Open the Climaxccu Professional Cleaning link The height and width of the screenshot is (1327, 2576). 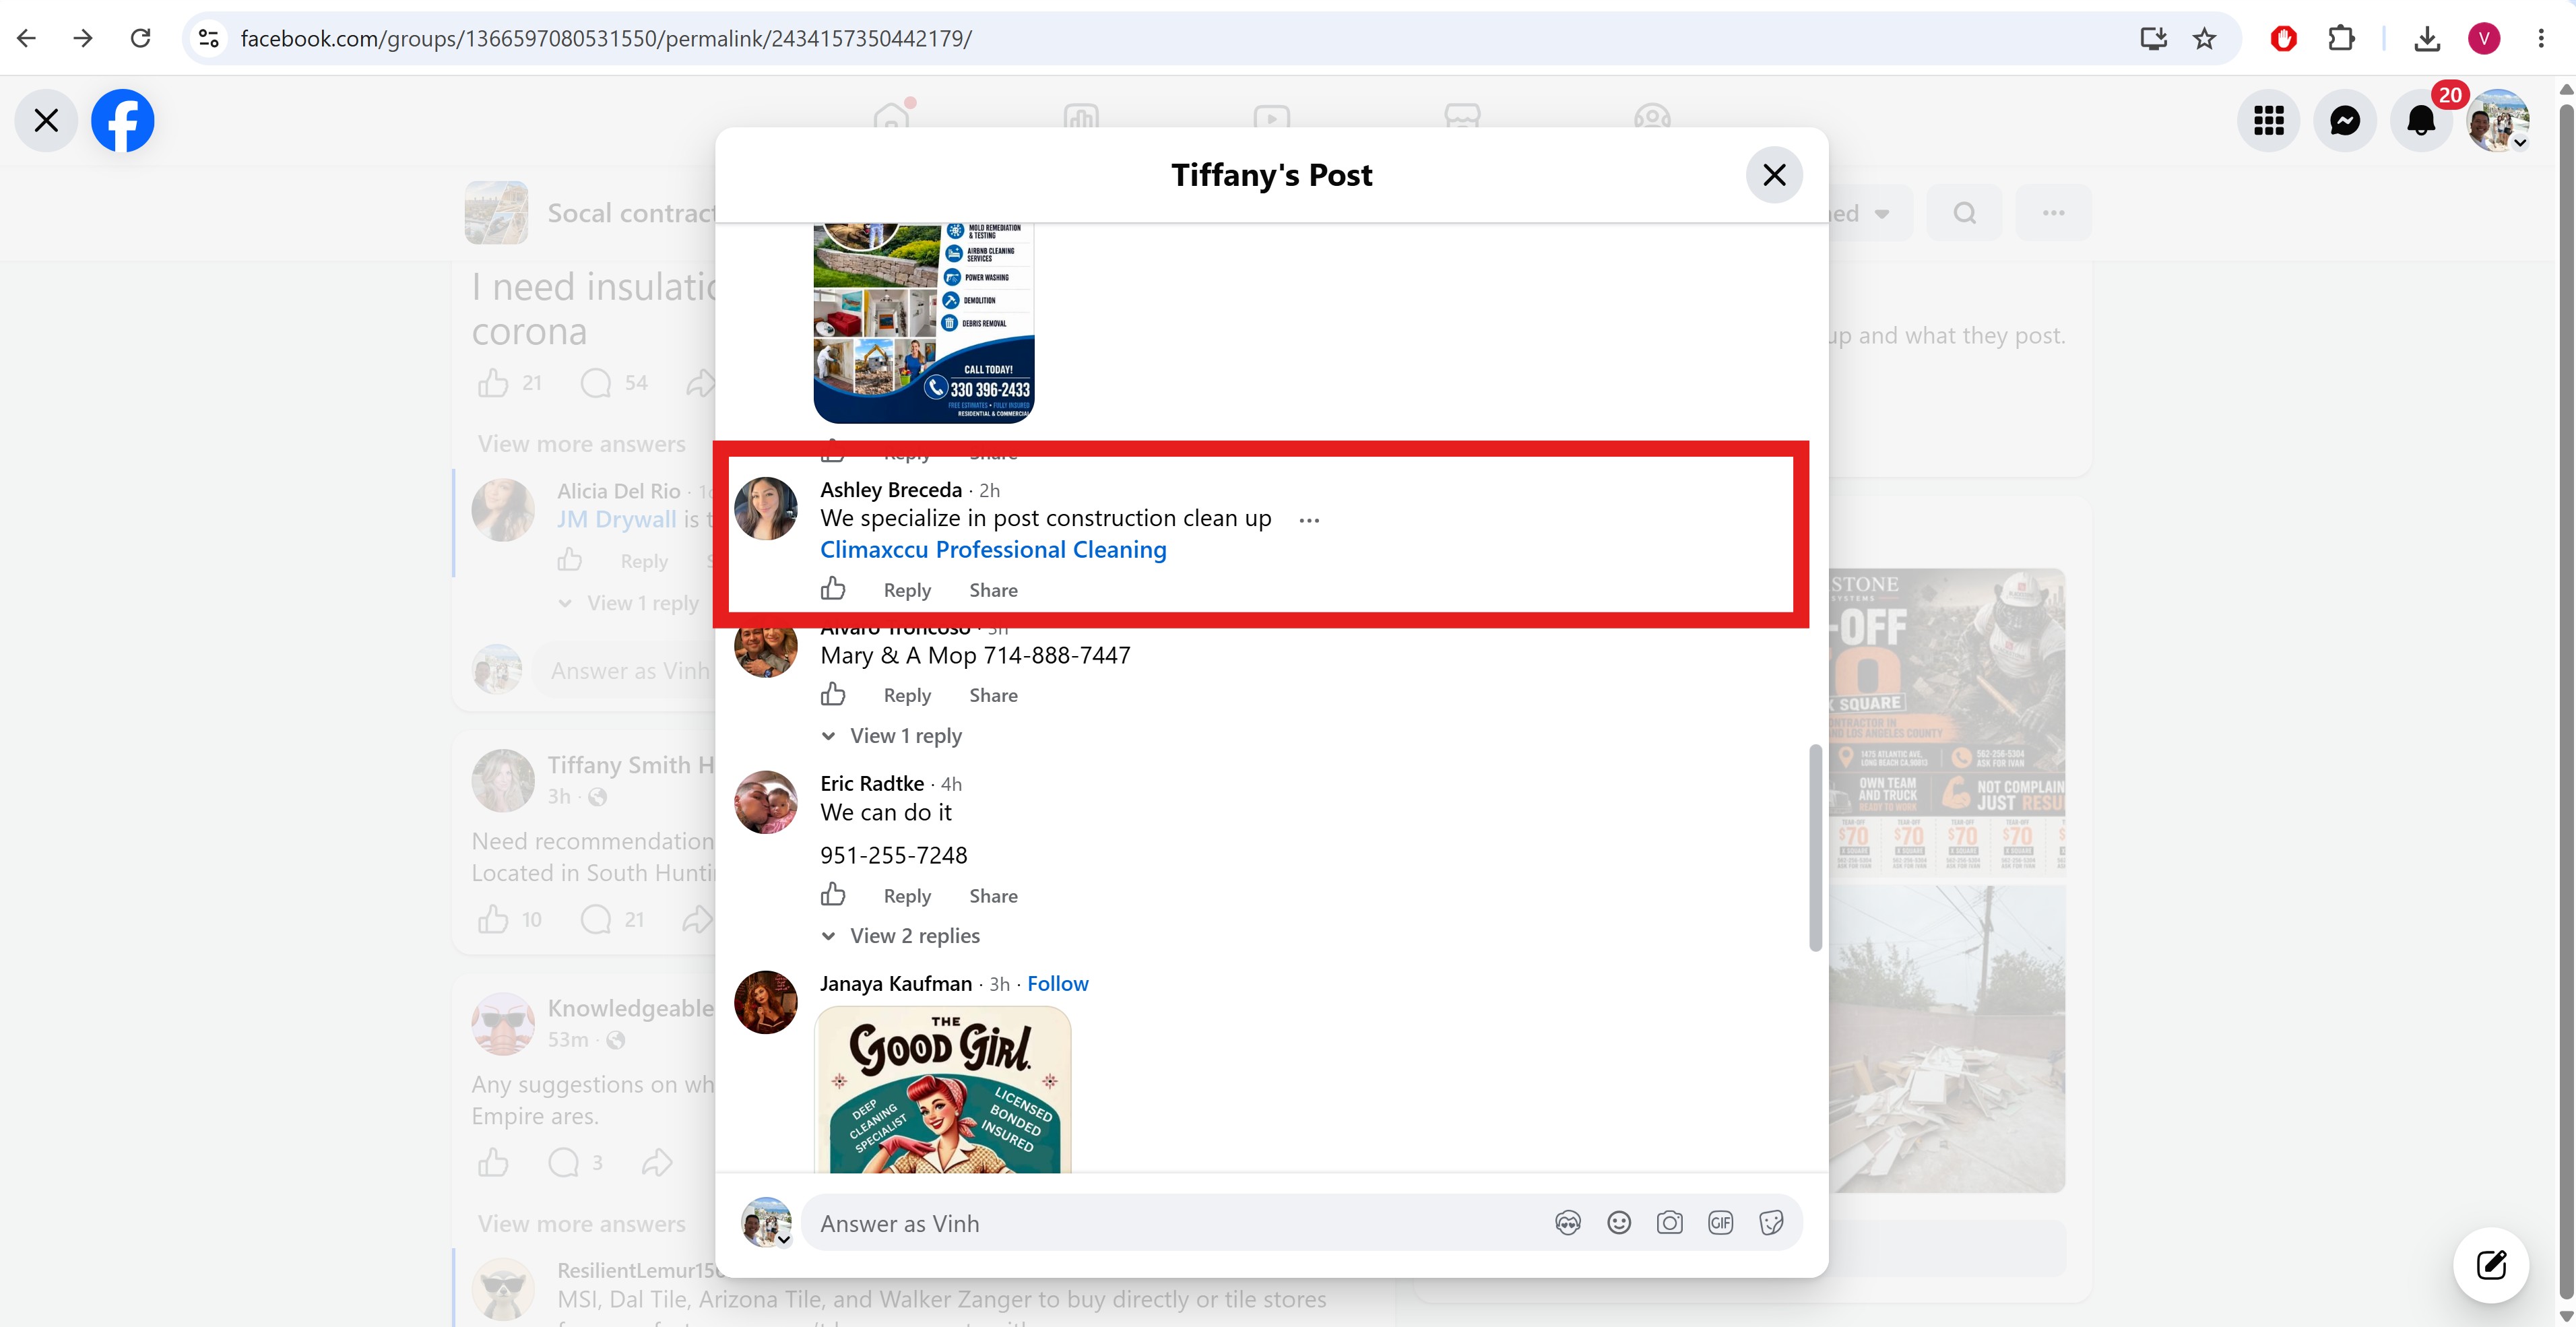[x=993, y=550]
